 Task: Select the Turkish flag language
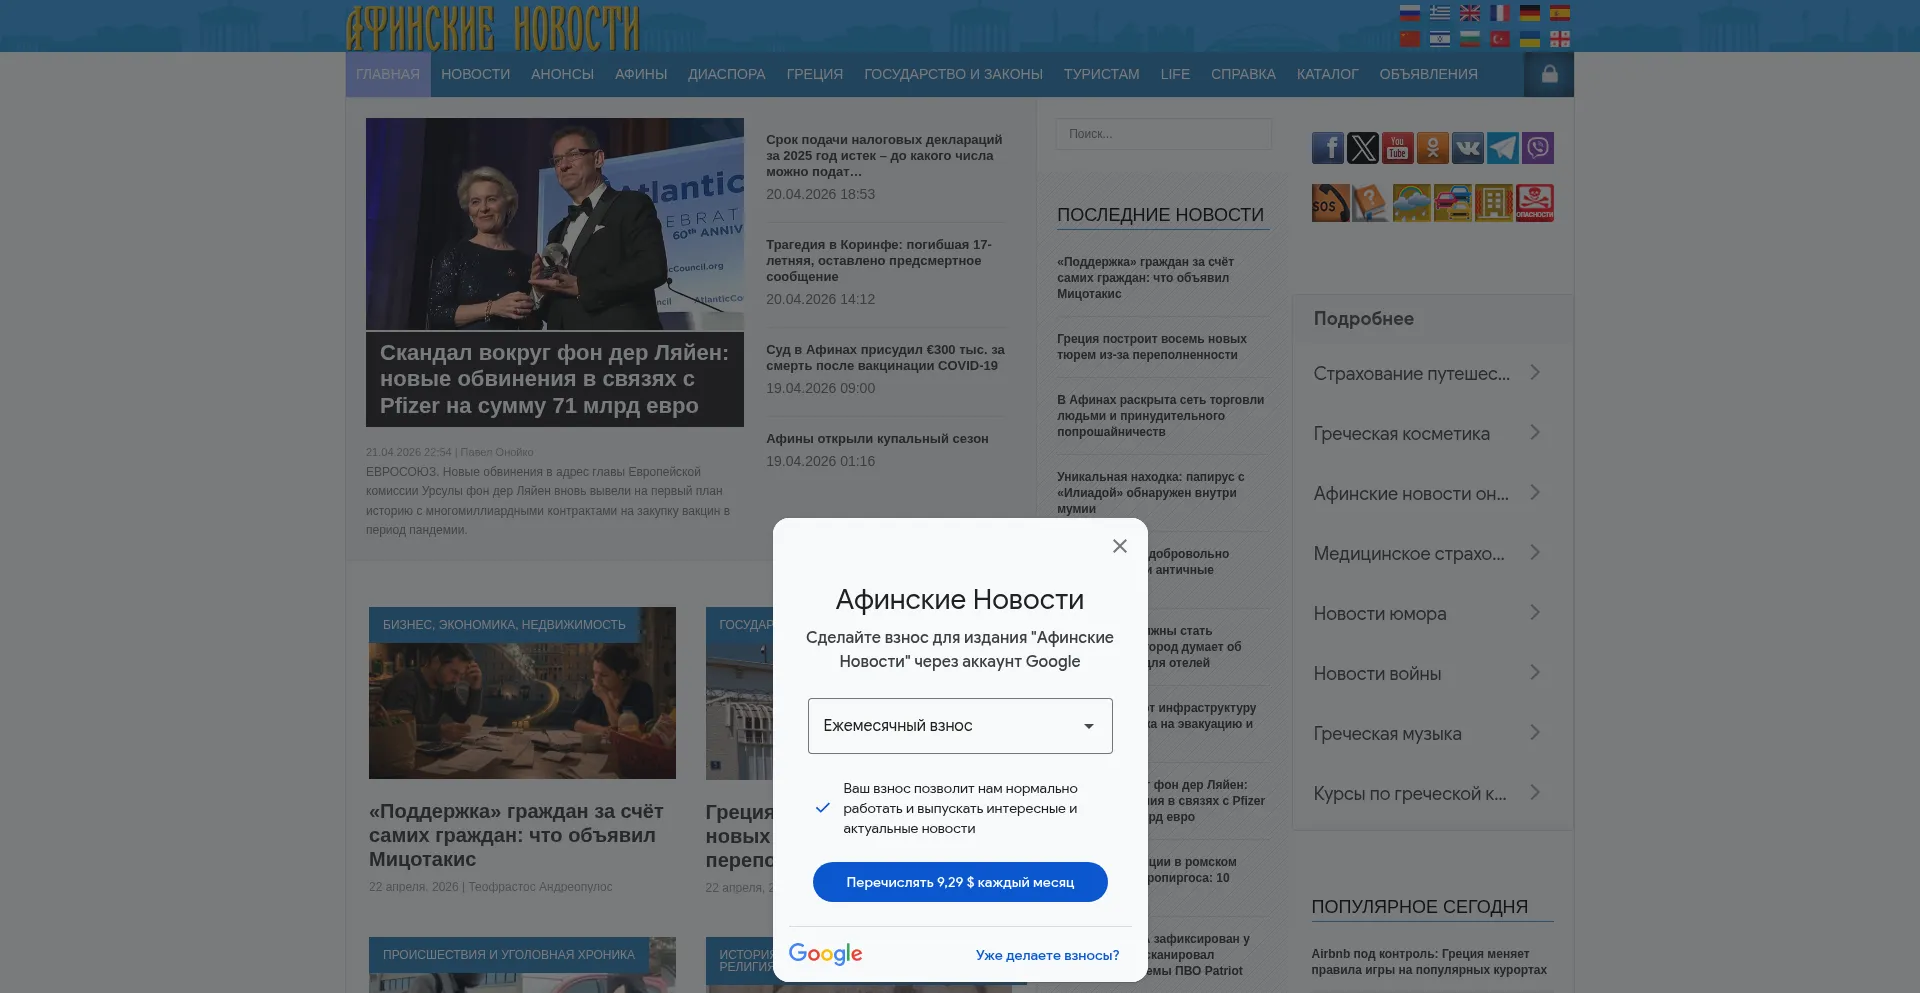[x=1500, y=39]
